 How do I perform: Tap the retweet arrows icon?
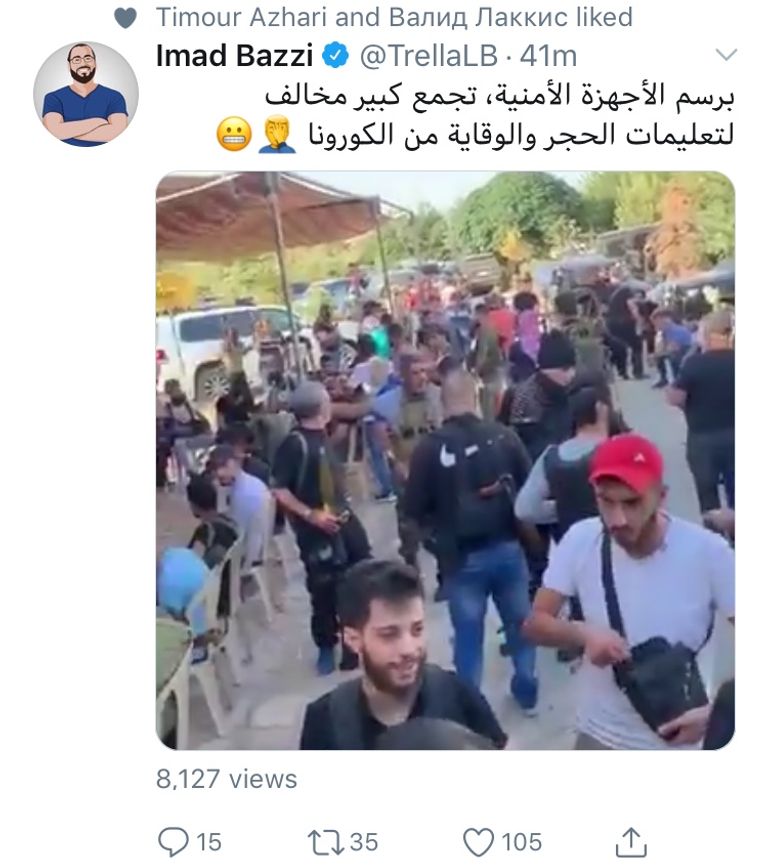[326, 842]
